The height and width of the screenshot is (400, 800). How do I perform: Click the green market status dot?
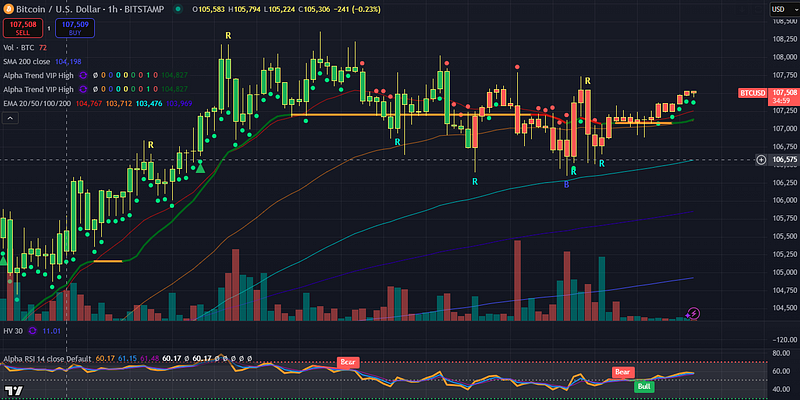point(178,9)
